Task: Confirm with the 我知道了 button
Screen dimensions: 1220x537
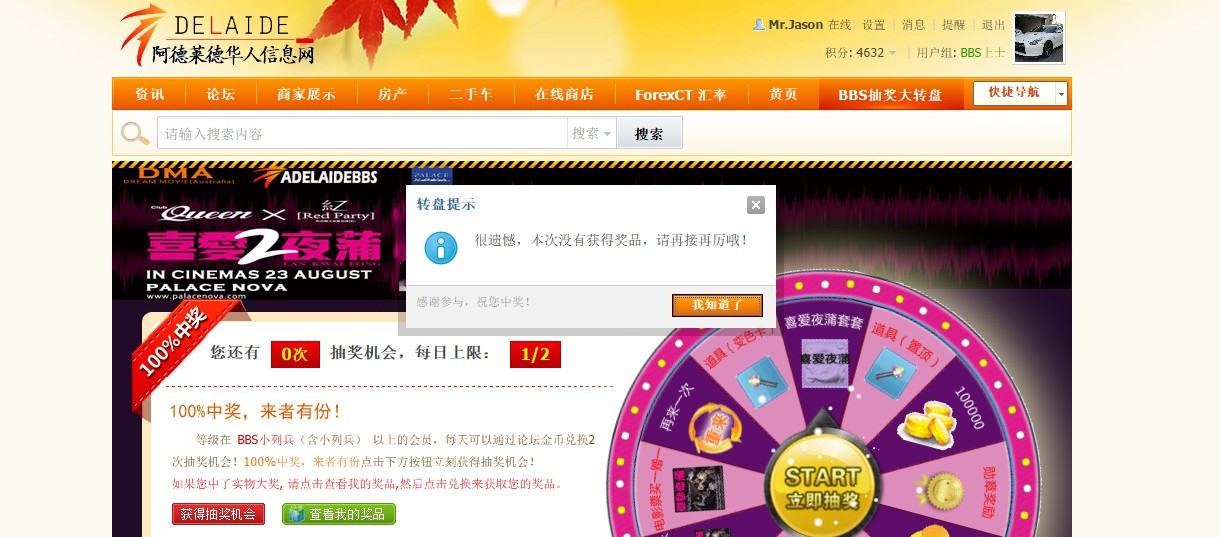Action: click(x=717, y=305)
